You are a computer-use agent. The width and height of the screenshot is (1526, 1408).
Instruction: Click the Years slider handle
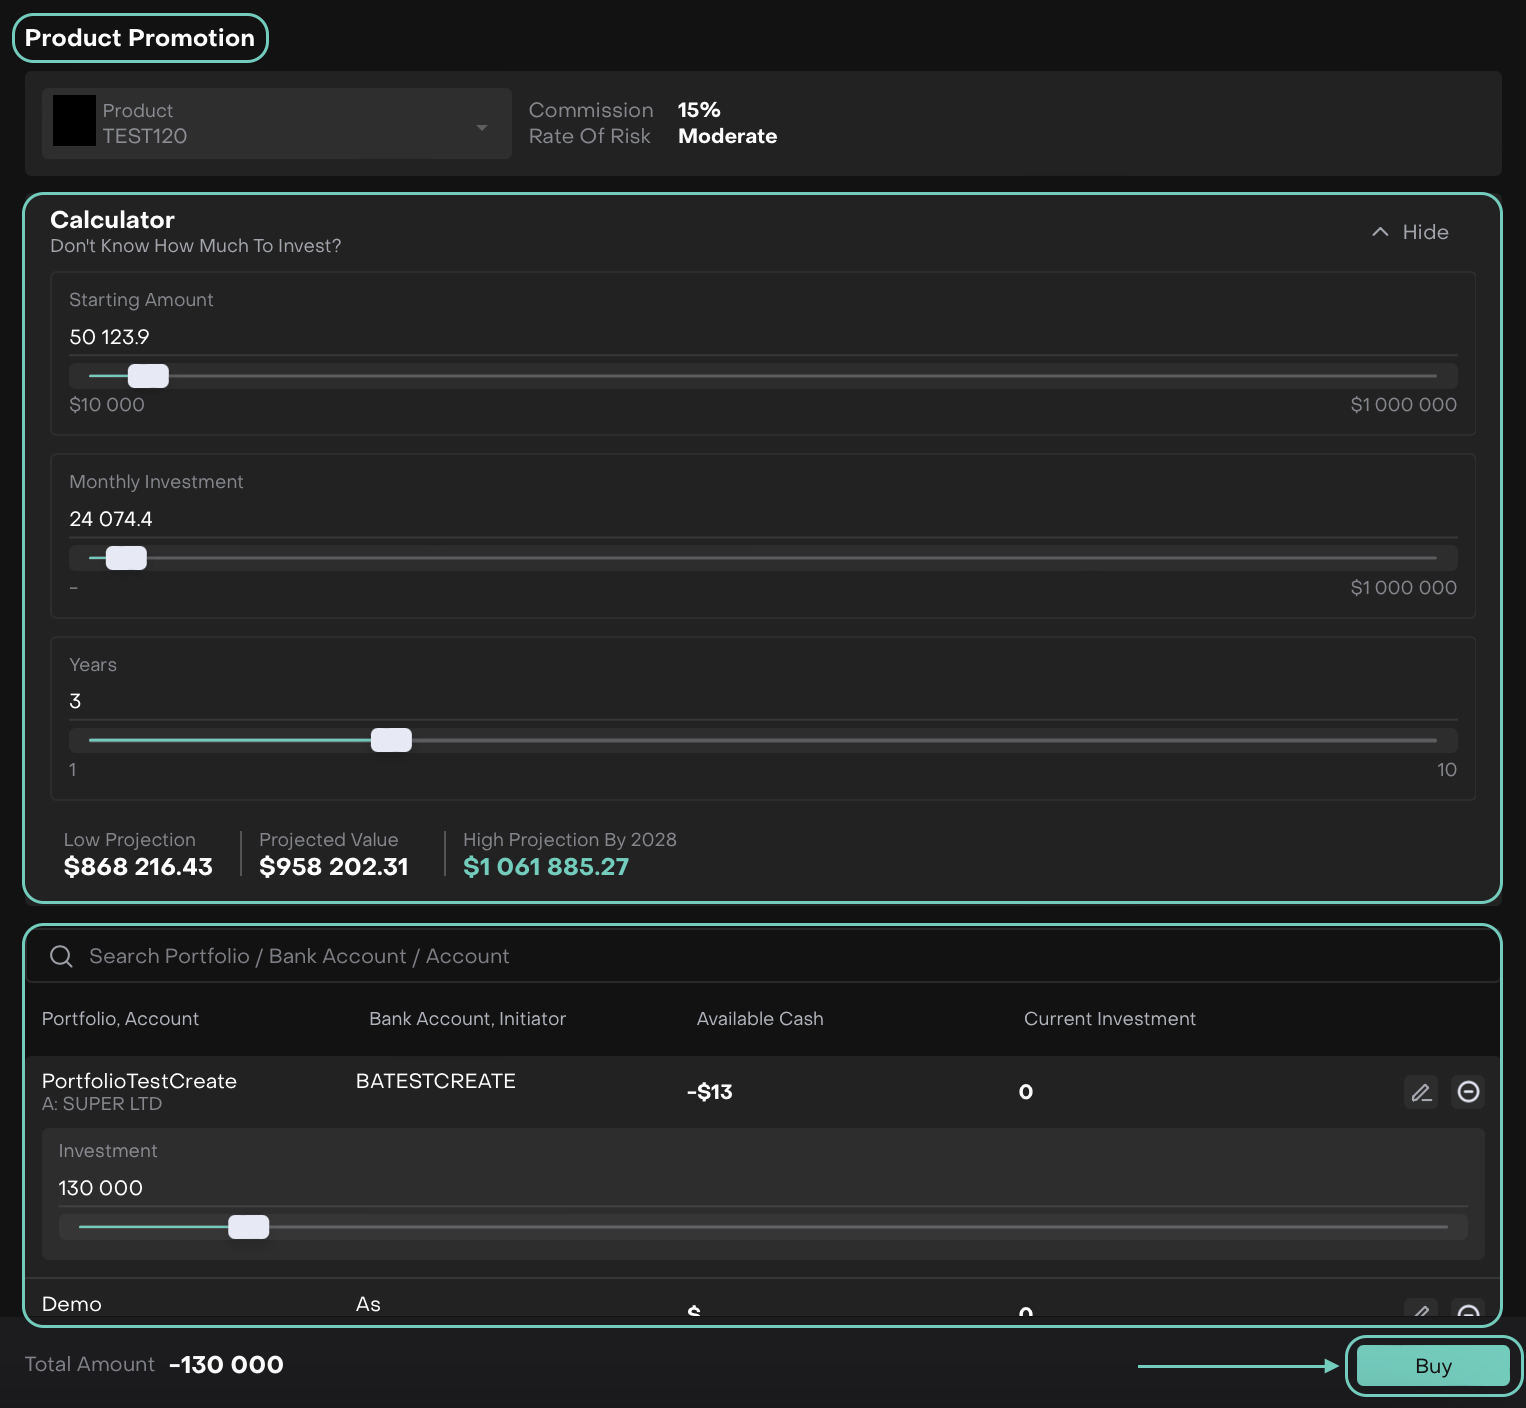[x=391, y=740]
